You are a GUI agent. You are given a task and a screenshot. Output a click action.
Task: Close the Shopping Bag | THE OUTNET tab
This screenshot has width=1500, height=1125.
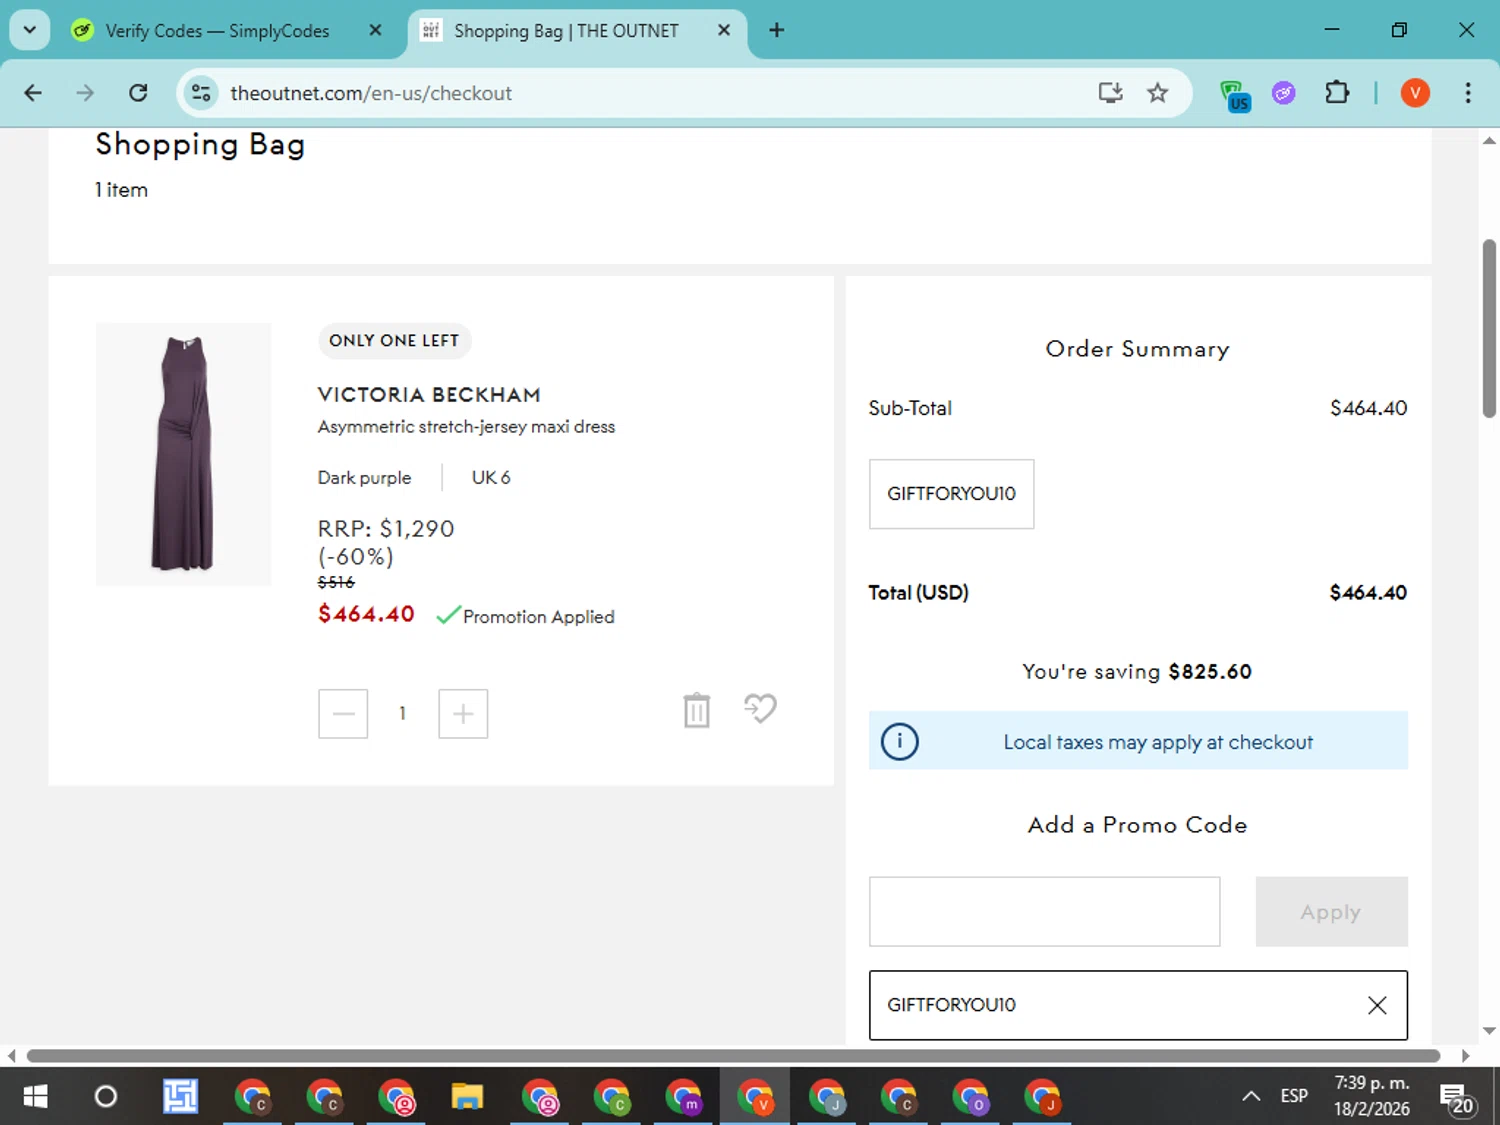coord(724,30)
